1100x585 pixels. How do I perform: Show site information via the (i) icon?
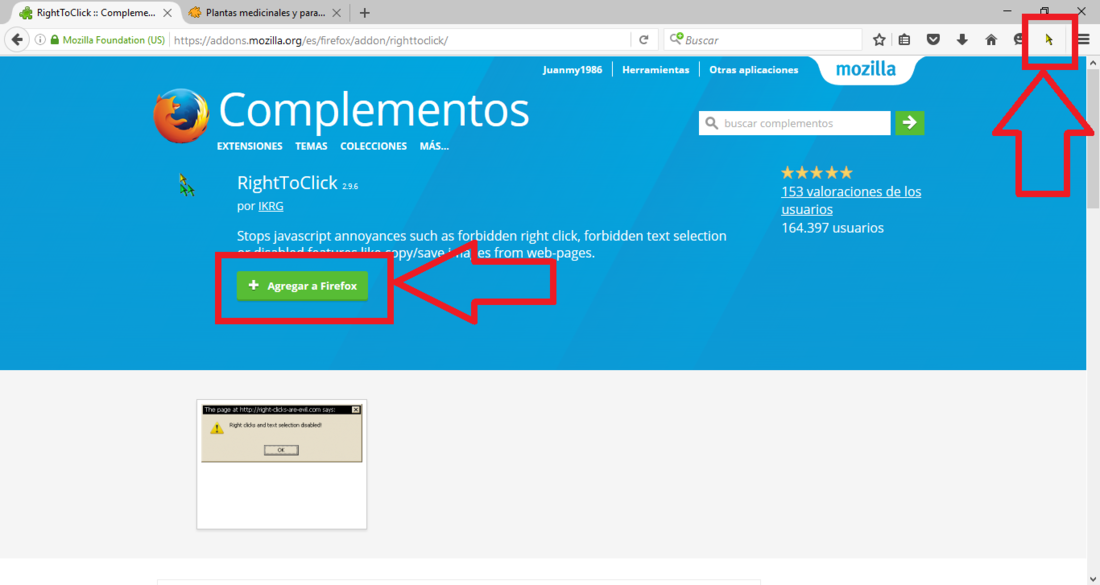pyautogui.click(x=40, y=40)
